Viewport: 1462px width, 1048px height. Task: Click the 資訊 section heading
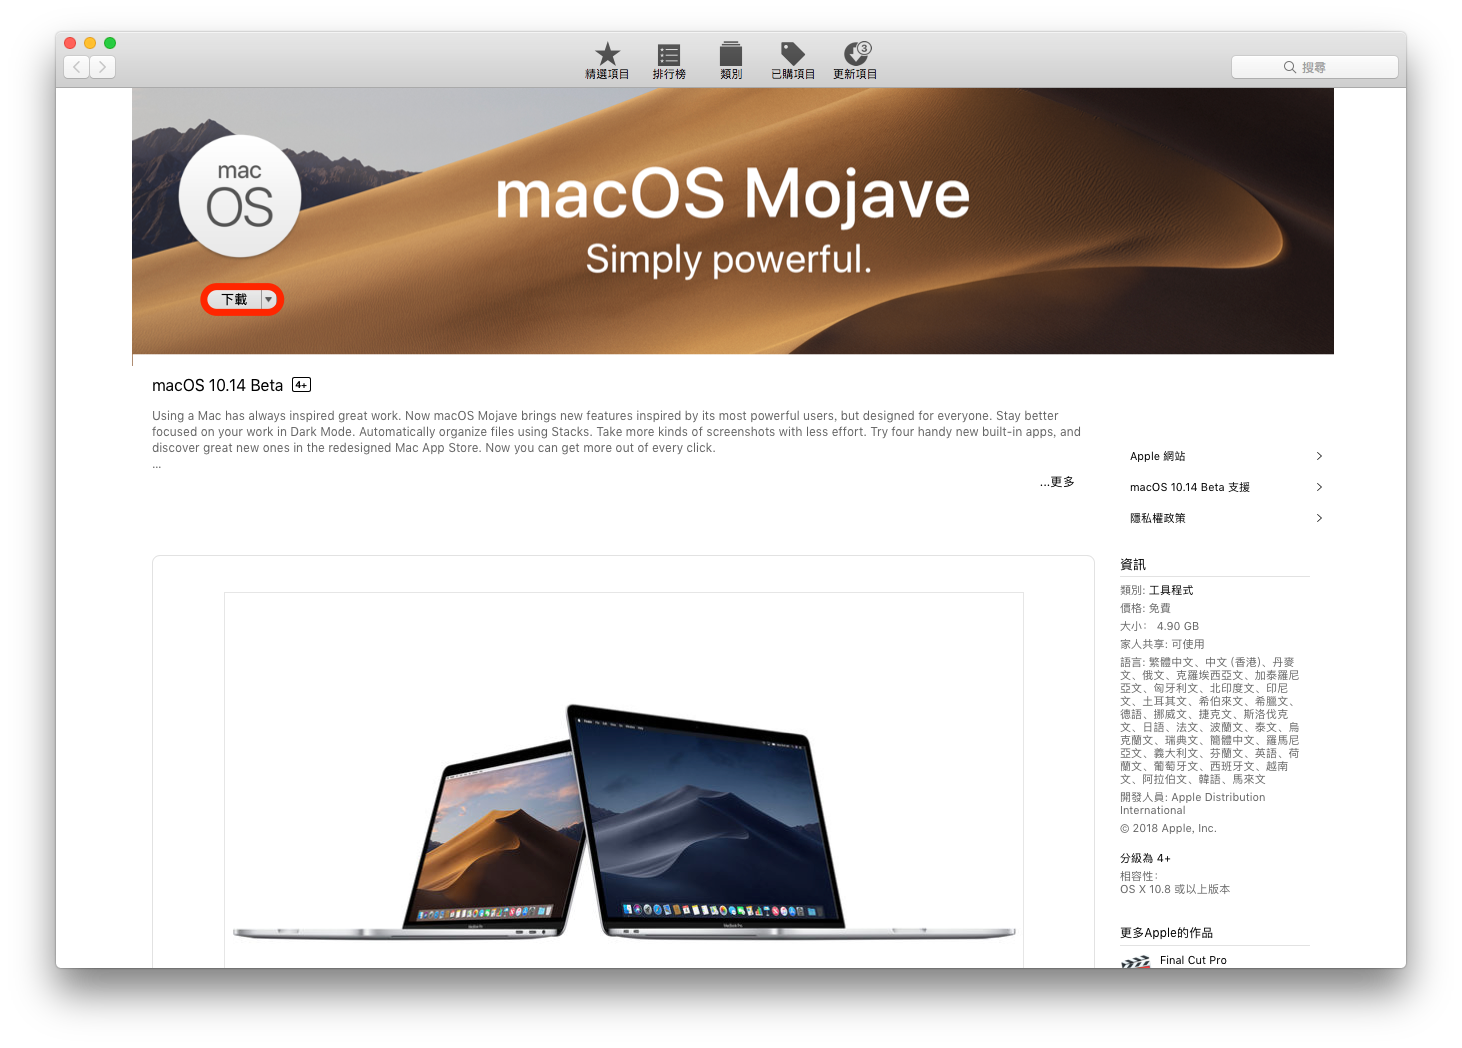1133,565
